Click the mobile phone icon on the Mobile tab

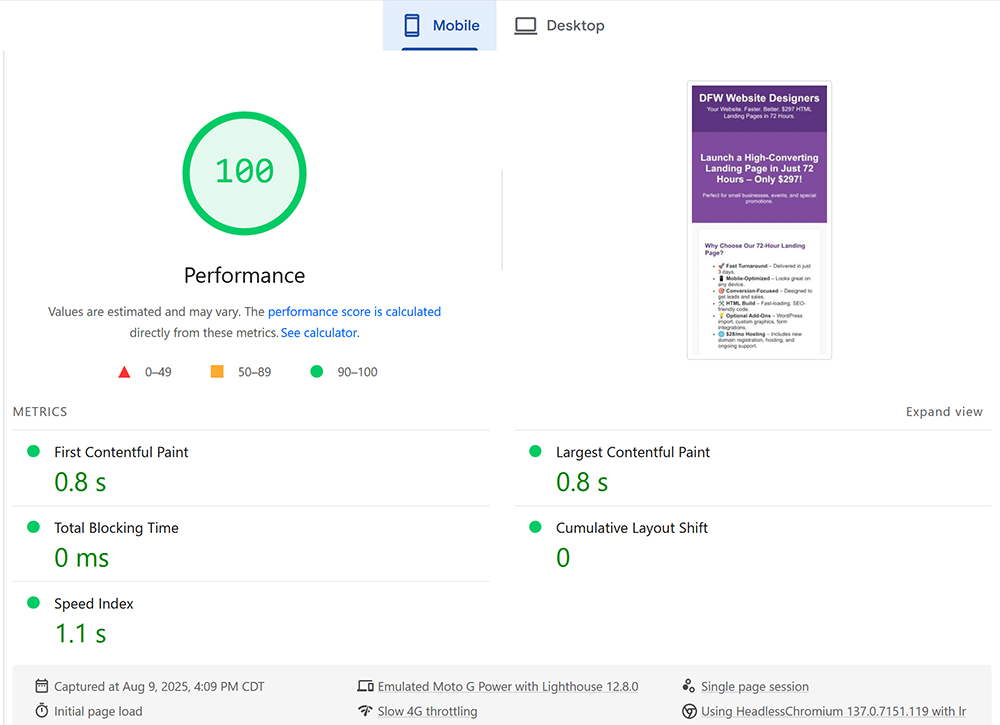coord(411,24)
